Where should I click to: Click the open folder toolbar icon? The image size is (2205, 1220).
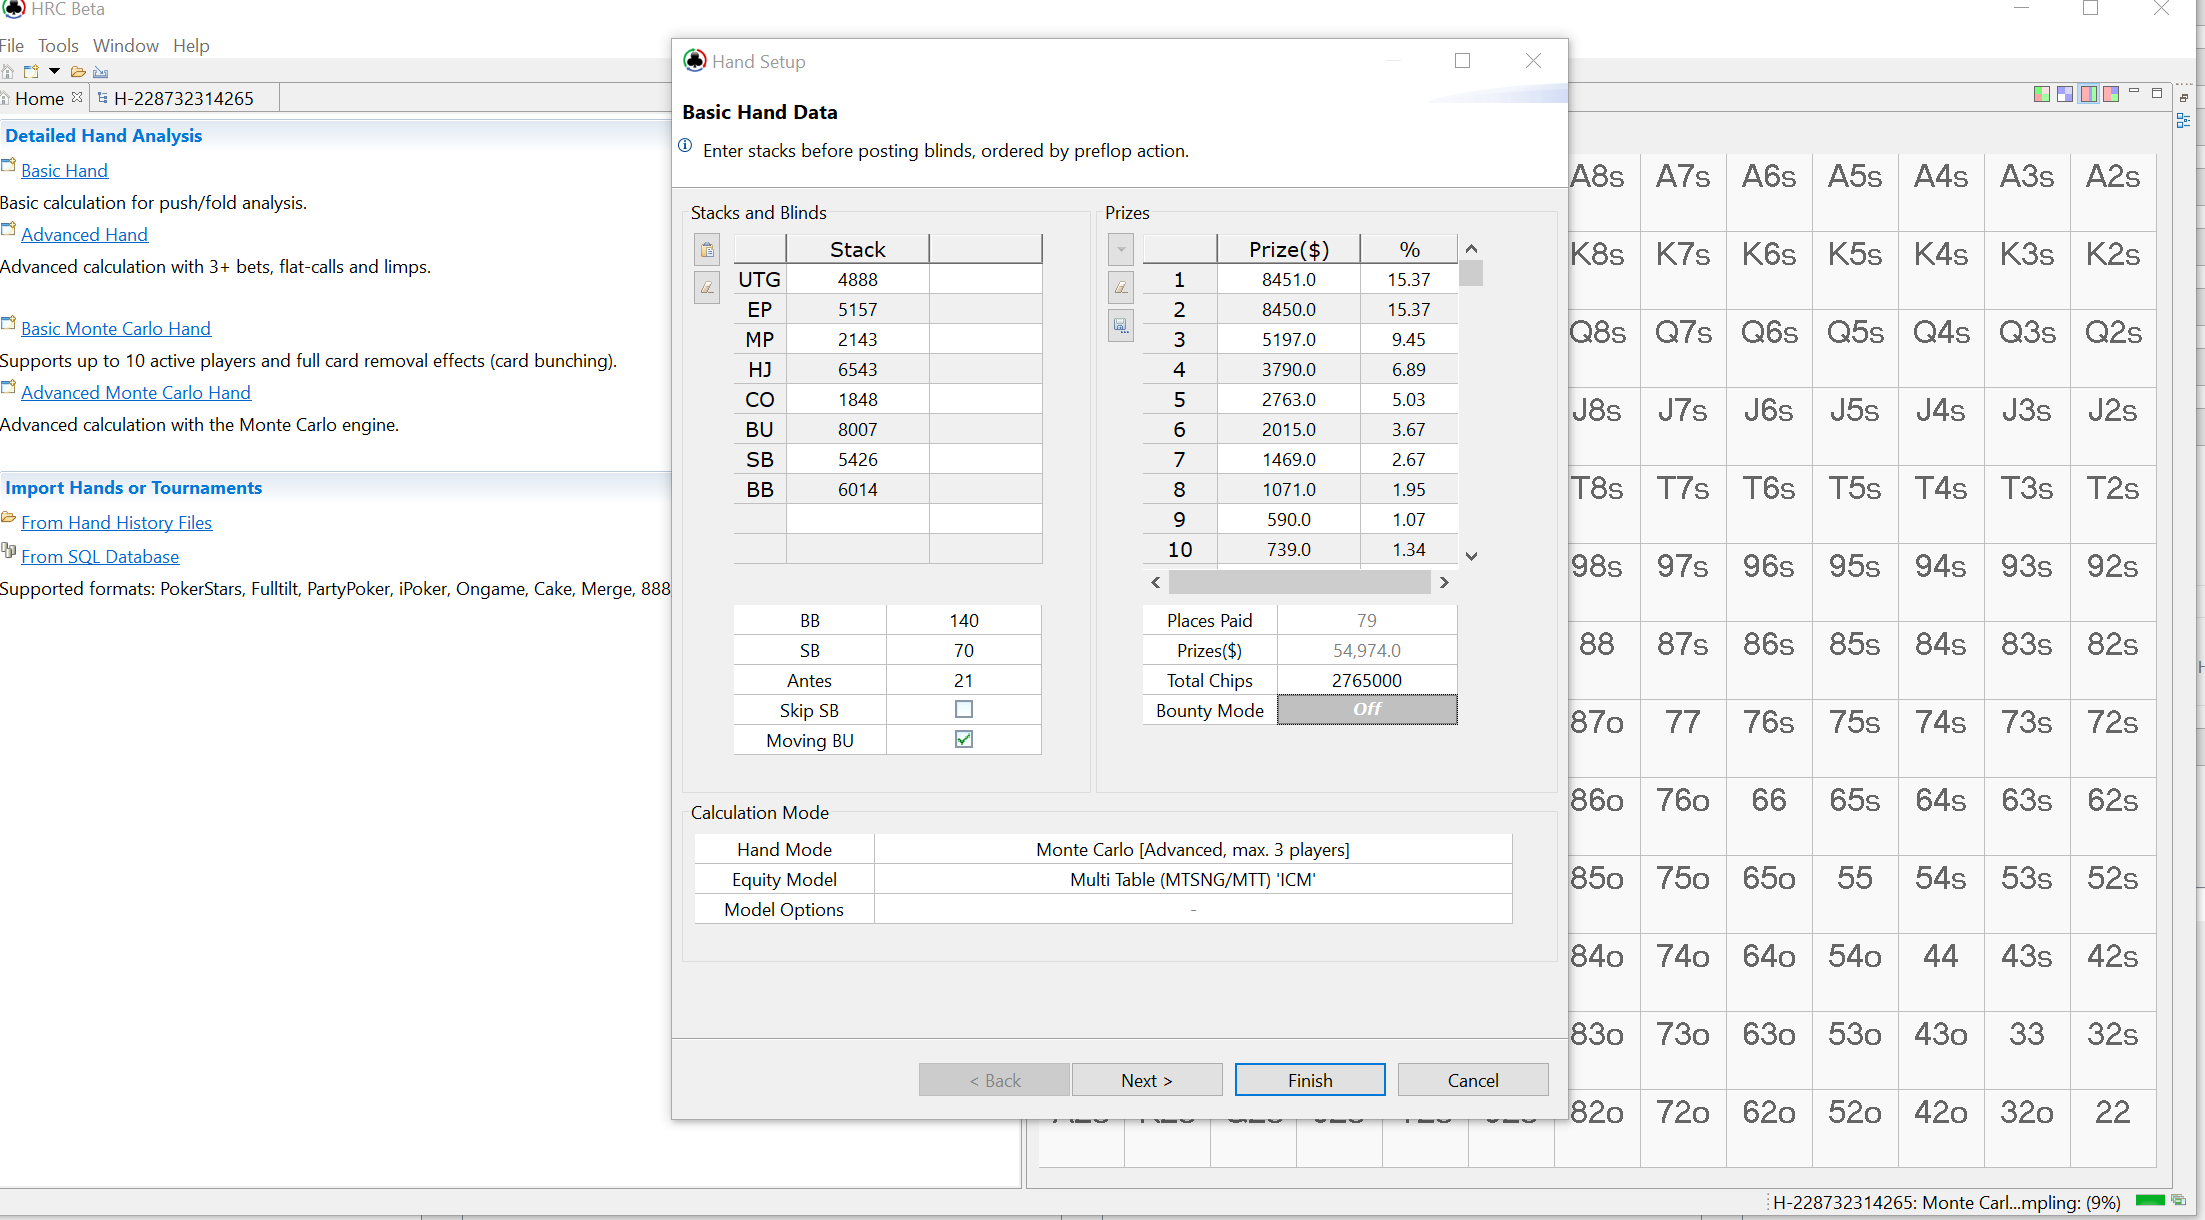[x=78, y=72]
